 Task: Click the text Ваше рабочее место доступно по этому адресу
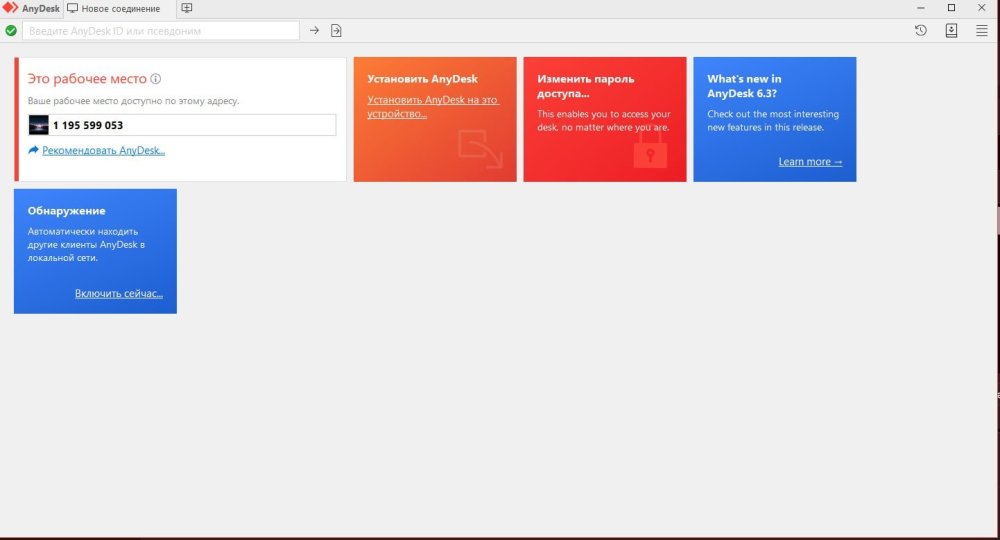click(x=133, y=101)
